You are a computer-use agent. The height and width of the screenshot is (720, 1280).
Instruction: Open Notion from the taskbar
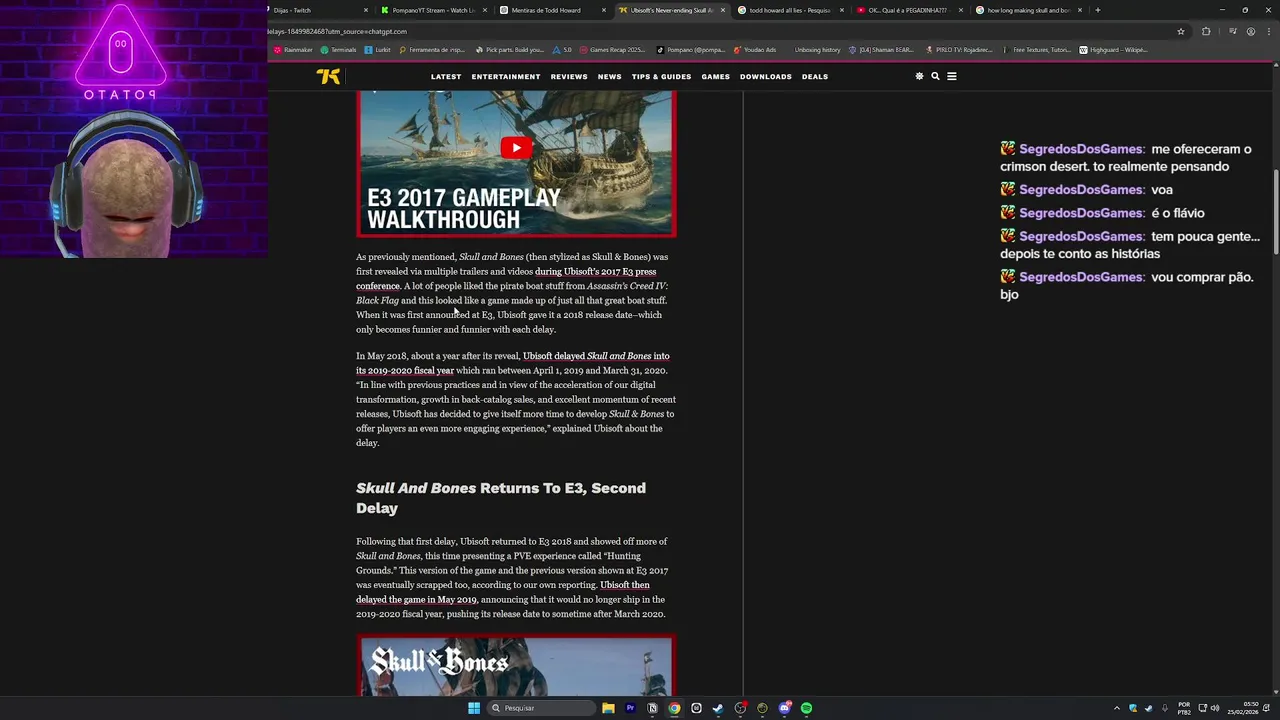tap(652, 708)
